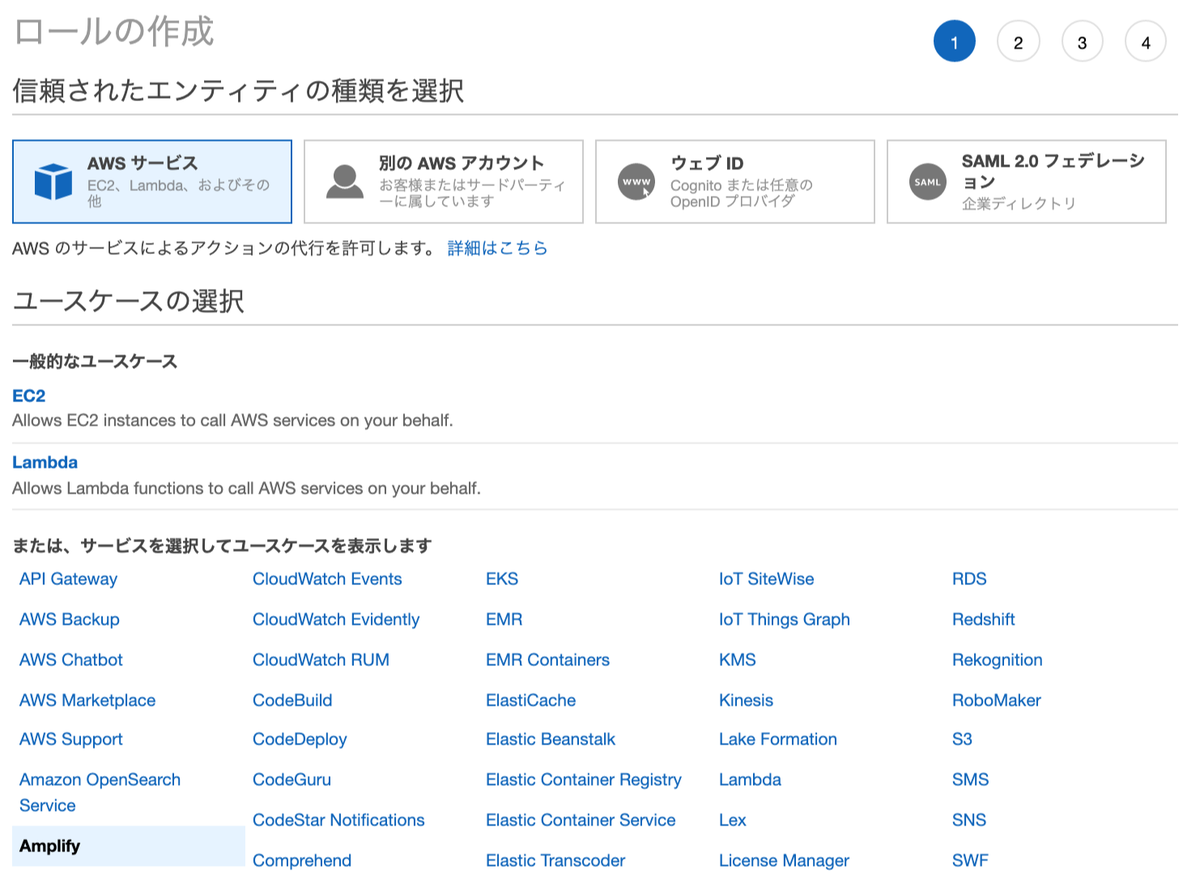
Task: Select CodeBuild service
Action: coord(292,700)
